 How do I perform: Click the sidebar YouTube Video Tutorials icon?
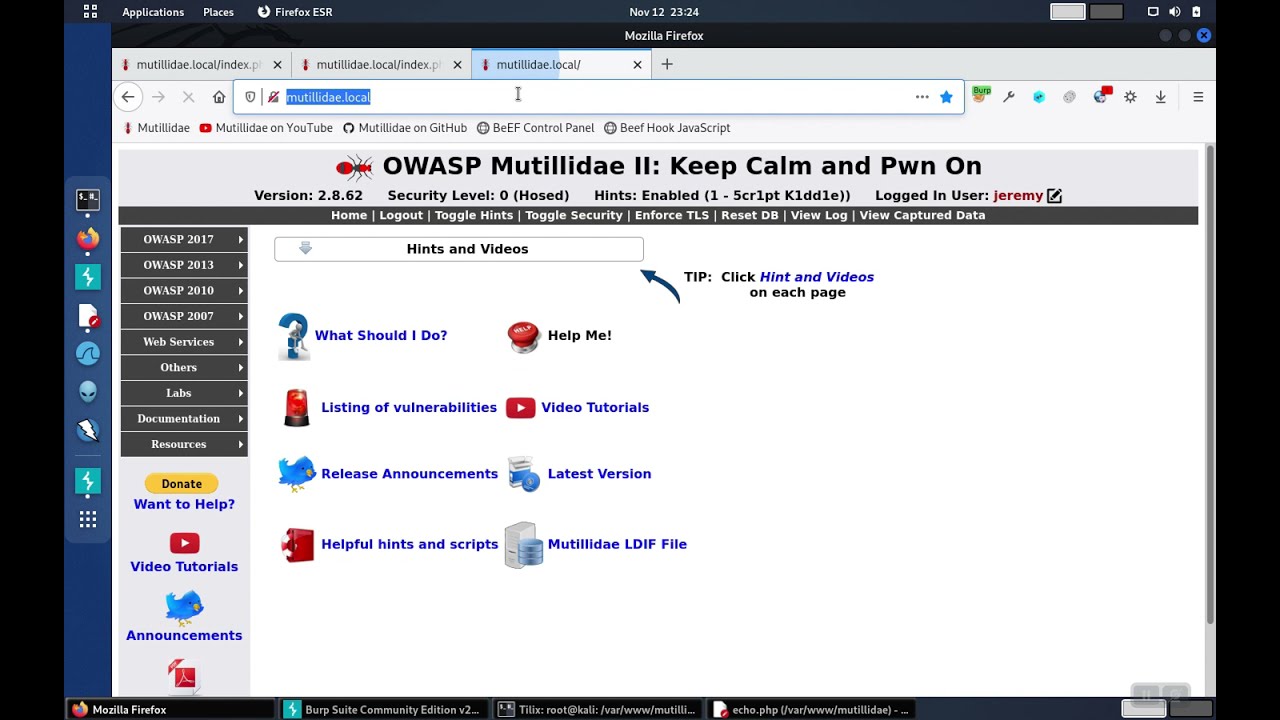[x=184, y=543]
